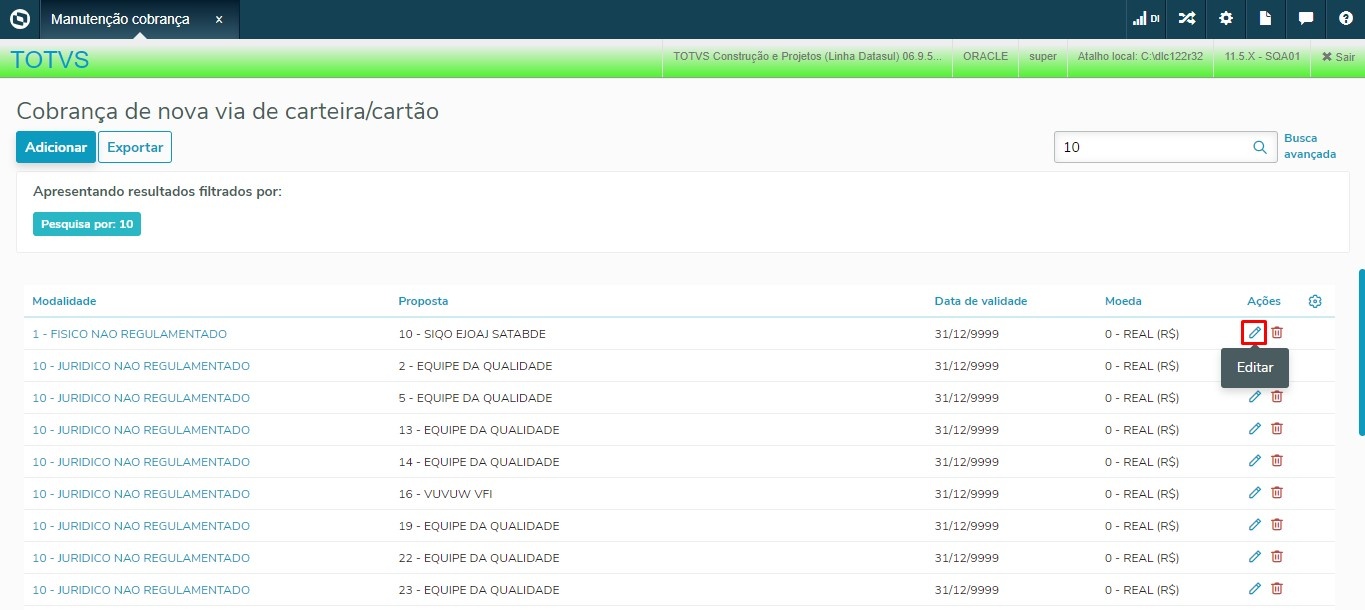Screen dimensions: 1365x610
Task: Open the signal bars DI icon
Action: (1146, 19)
